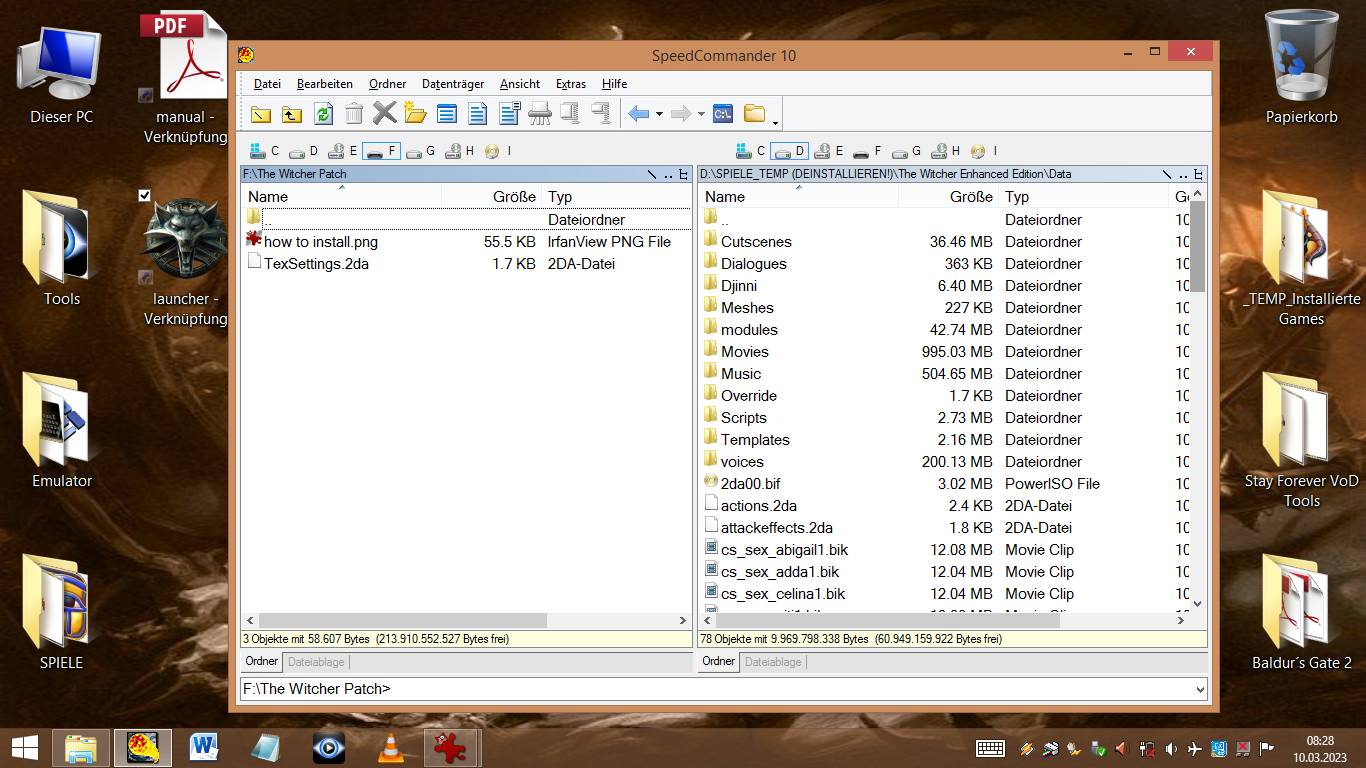
Task: Click the first compress/pack clamp icon
Action: coord(571,113)
